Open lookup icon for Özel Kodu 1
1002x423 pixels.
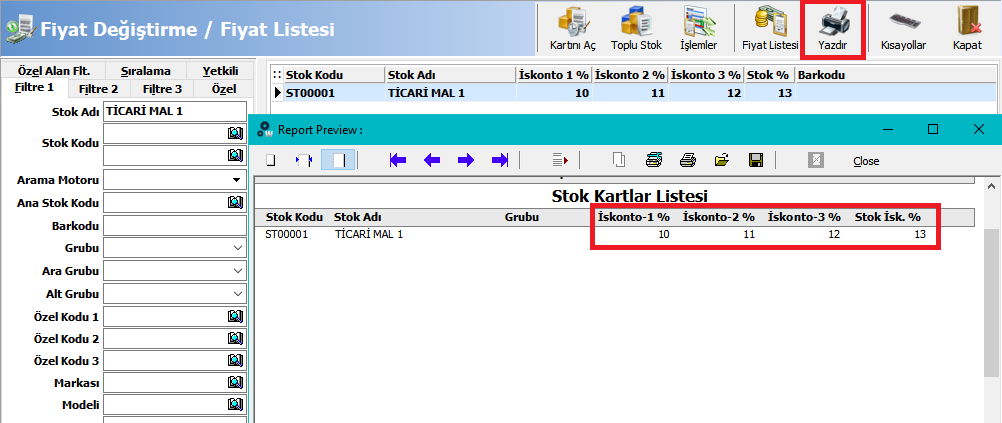pos(236,316)
